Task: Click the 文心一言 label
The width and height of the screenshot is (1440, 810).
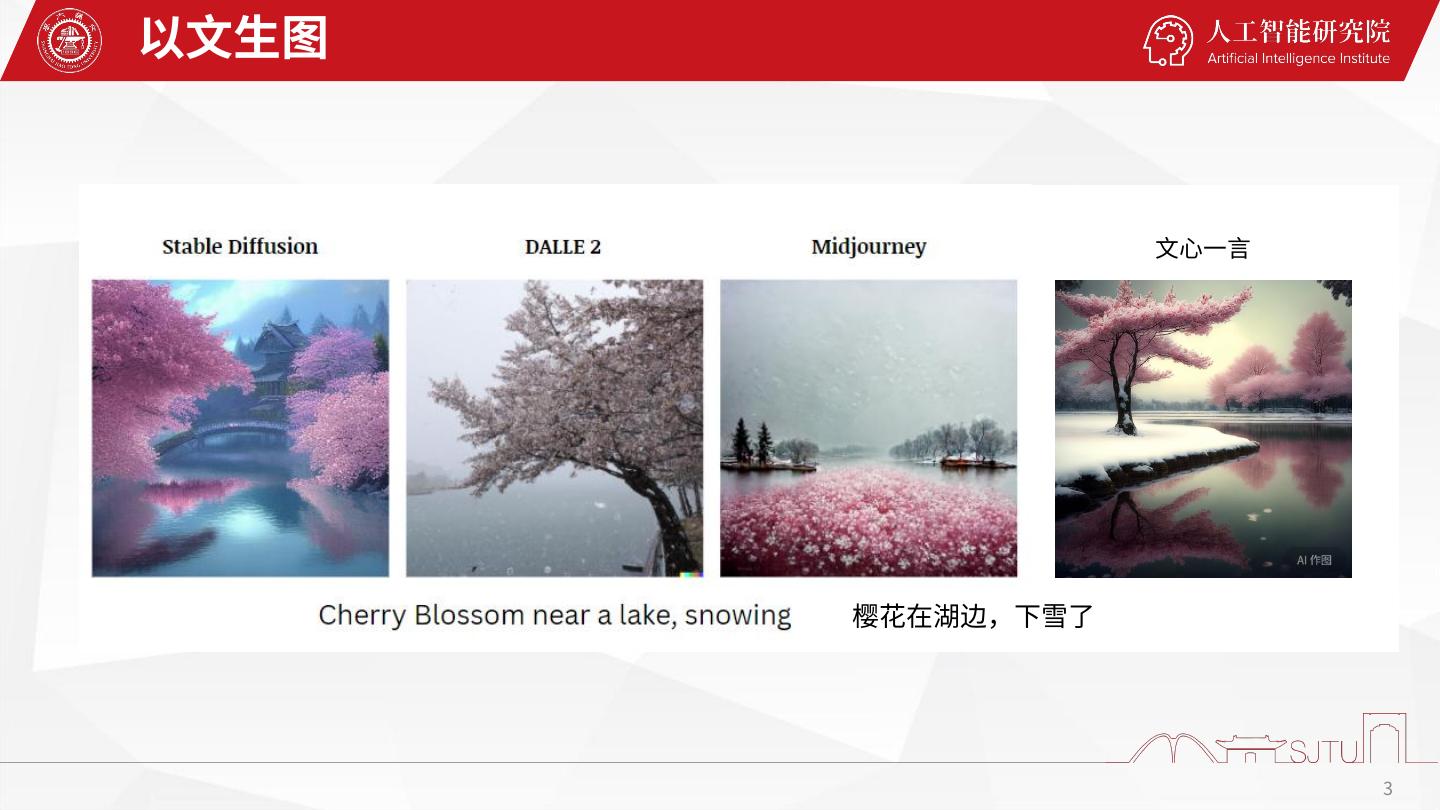Action: point(1202,248)
